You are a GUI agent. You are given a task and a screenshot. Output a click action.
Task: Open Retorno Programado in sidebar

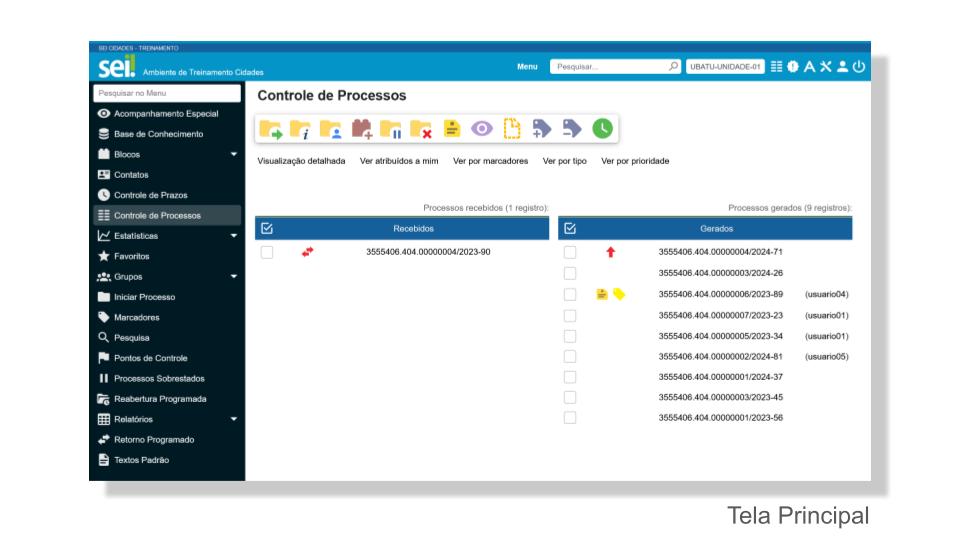pyautogui.click(x=167, y=440)
